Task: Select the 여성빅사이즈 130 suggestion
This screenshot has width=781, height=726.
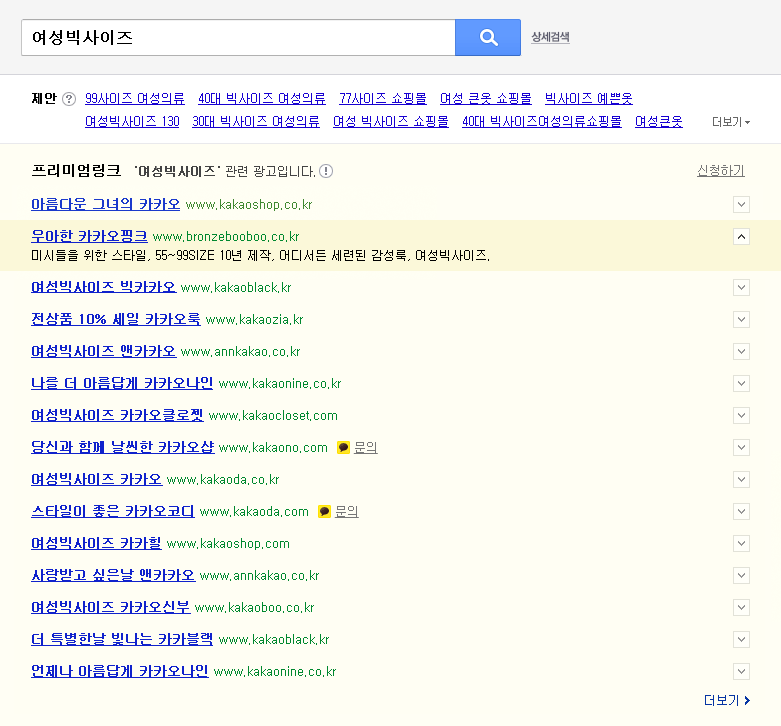Action: pos(132,121)
